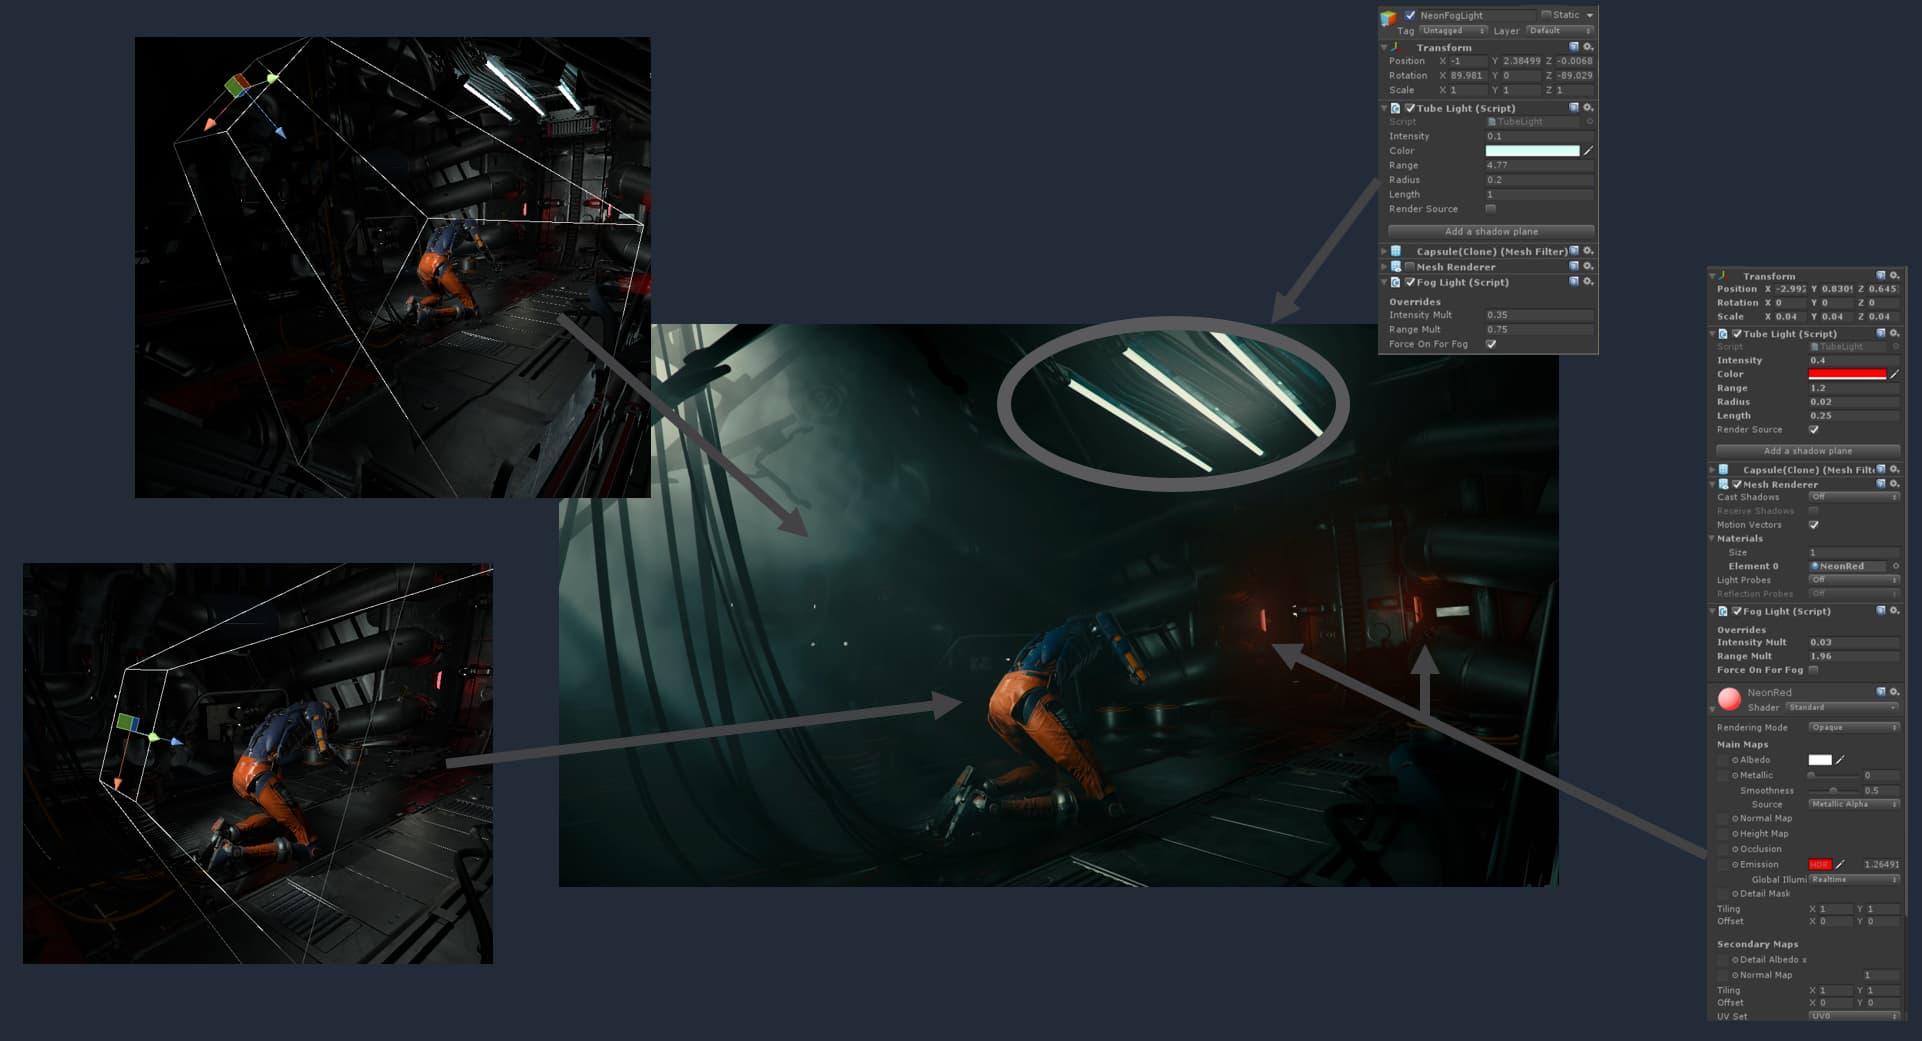Screen dimensions: 1922x1041
Task: Click the Range field showing 4.77
Action: click(x=1539, y=165)
